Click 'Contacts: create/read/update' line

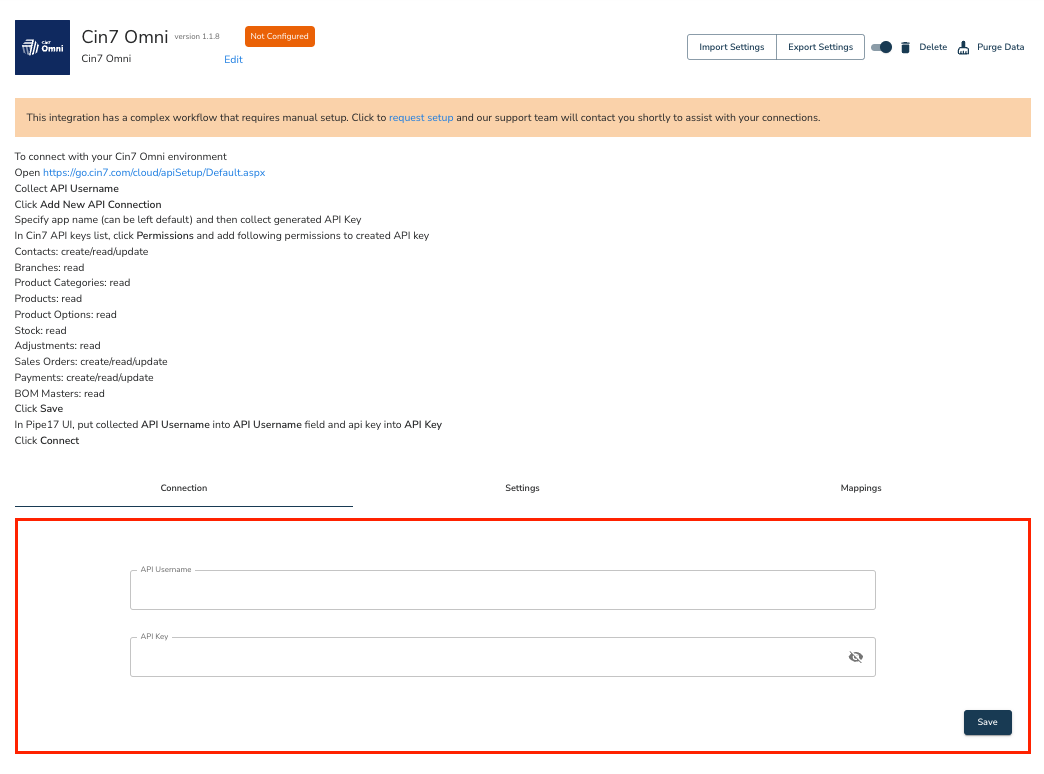[x=81, y=252]
